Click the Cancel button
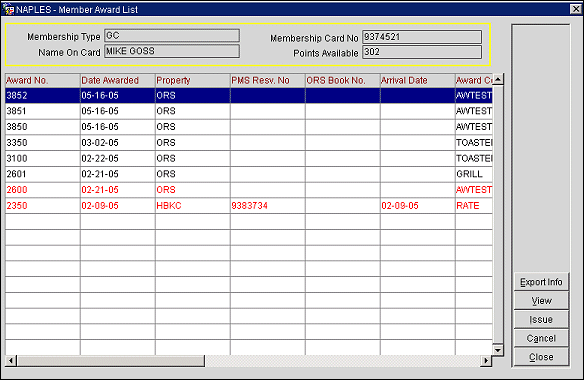Screen dimensions: 584x380 541,338
